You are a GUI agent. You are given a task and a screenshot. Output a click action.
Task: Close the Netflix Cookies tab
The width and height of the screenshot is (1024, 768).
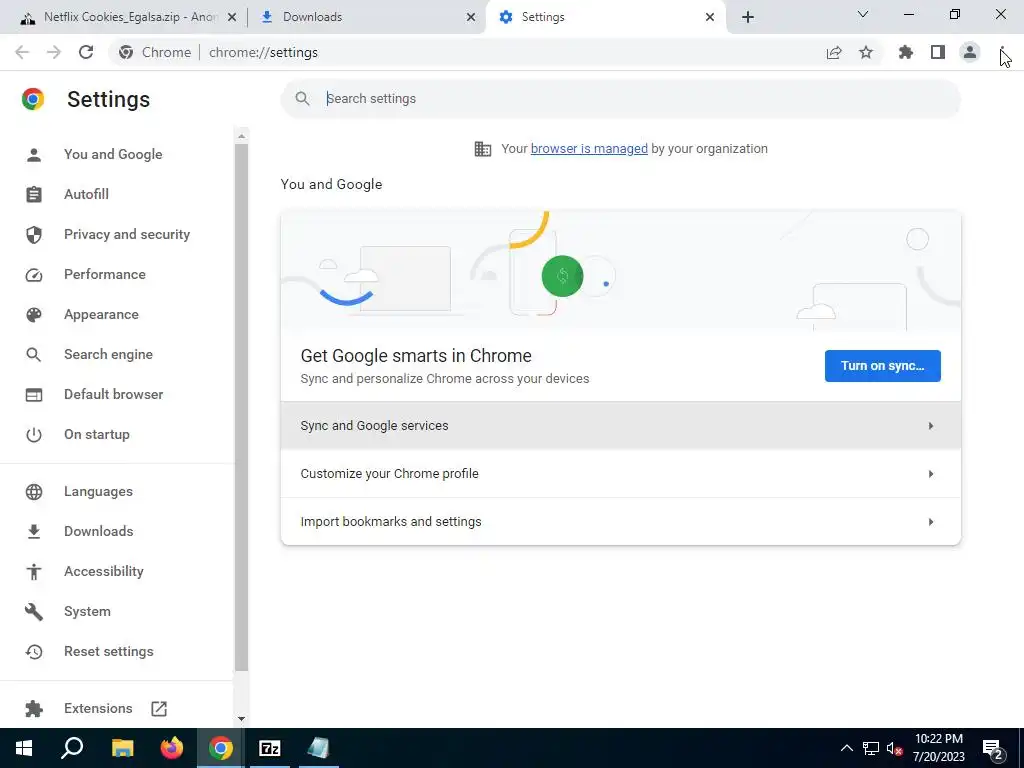[x=232, y=18]
